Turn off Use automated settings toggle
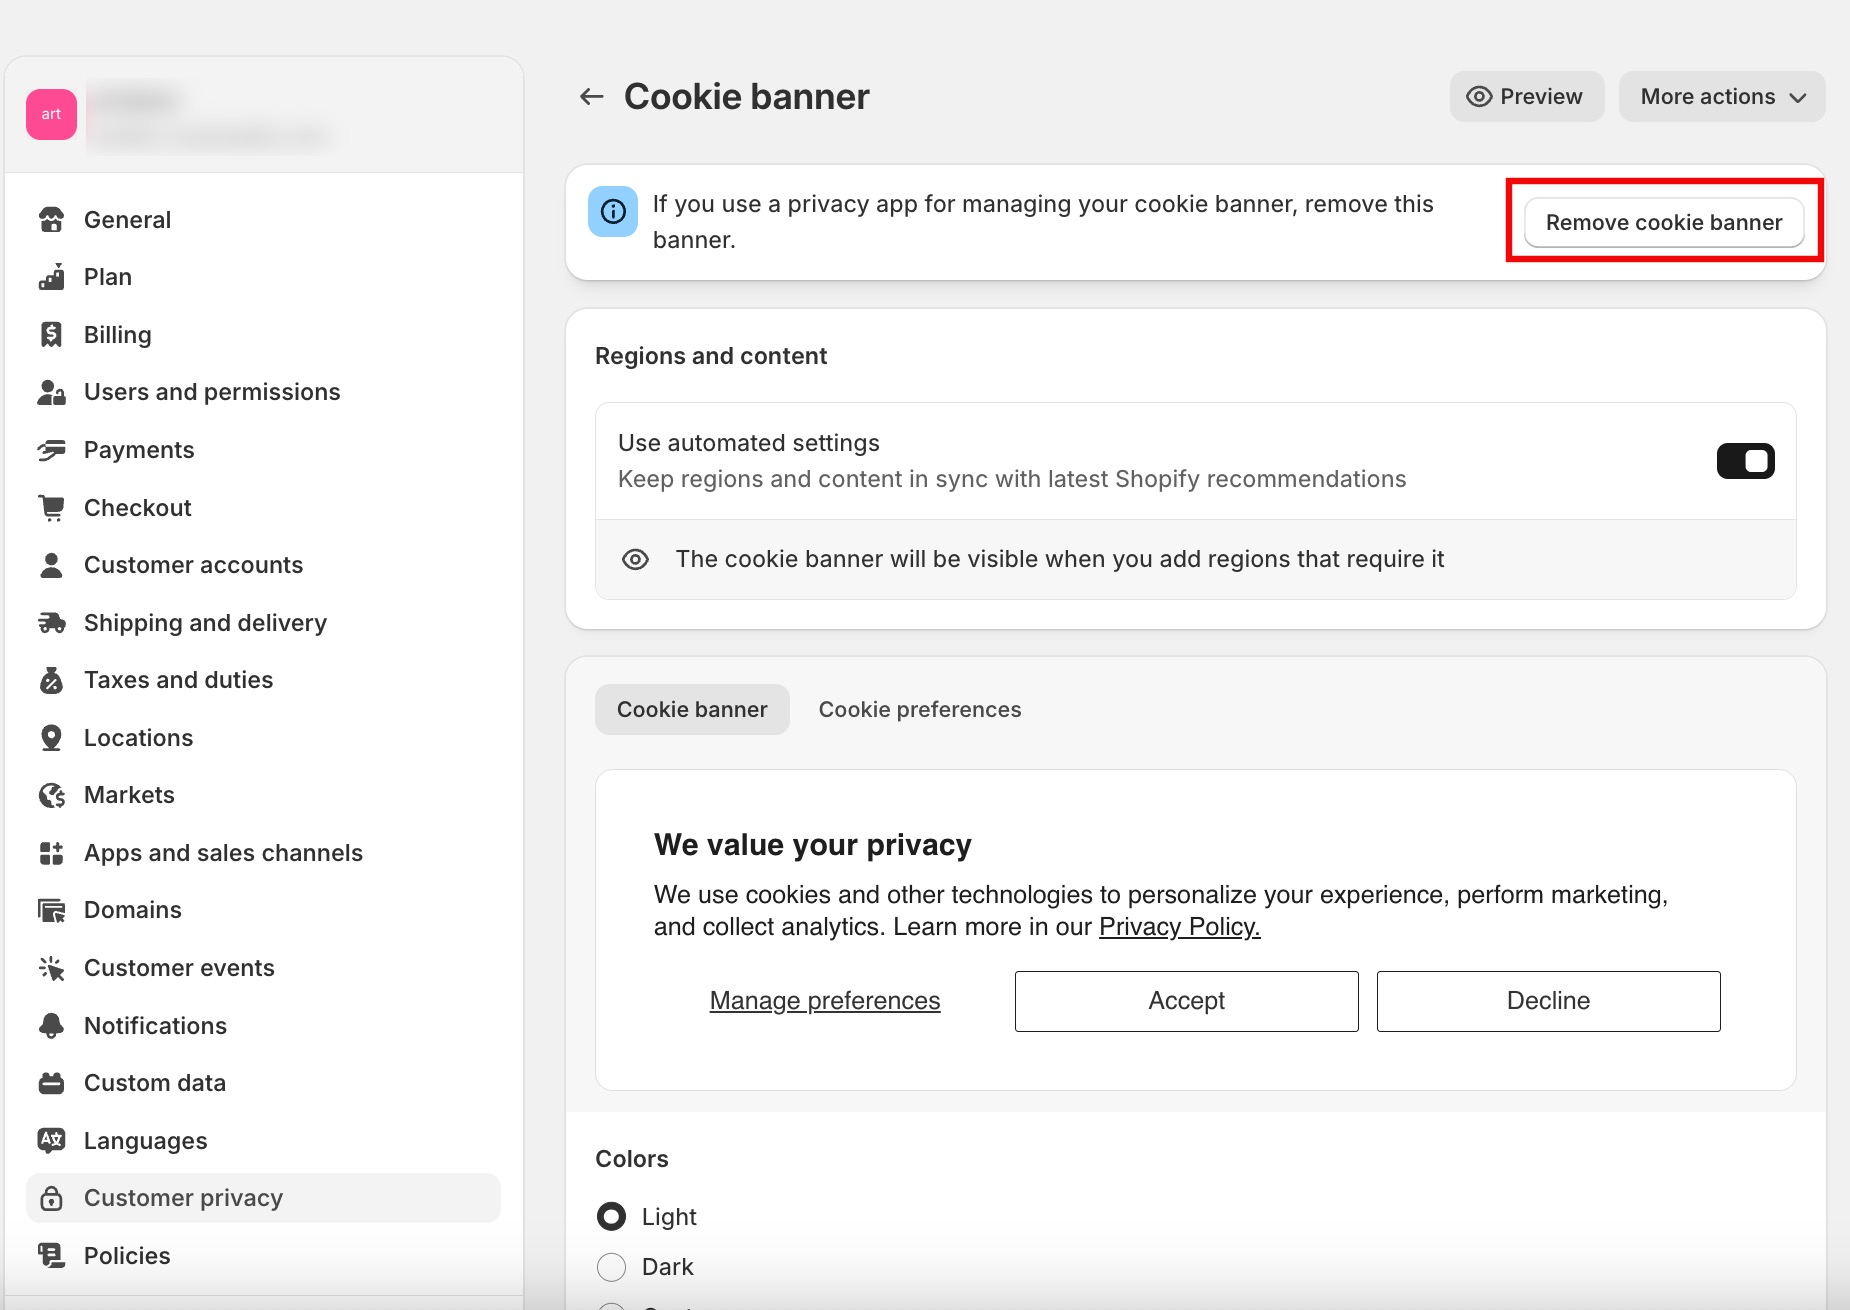This screenshot has height=1310, width=1850. 1745,461
